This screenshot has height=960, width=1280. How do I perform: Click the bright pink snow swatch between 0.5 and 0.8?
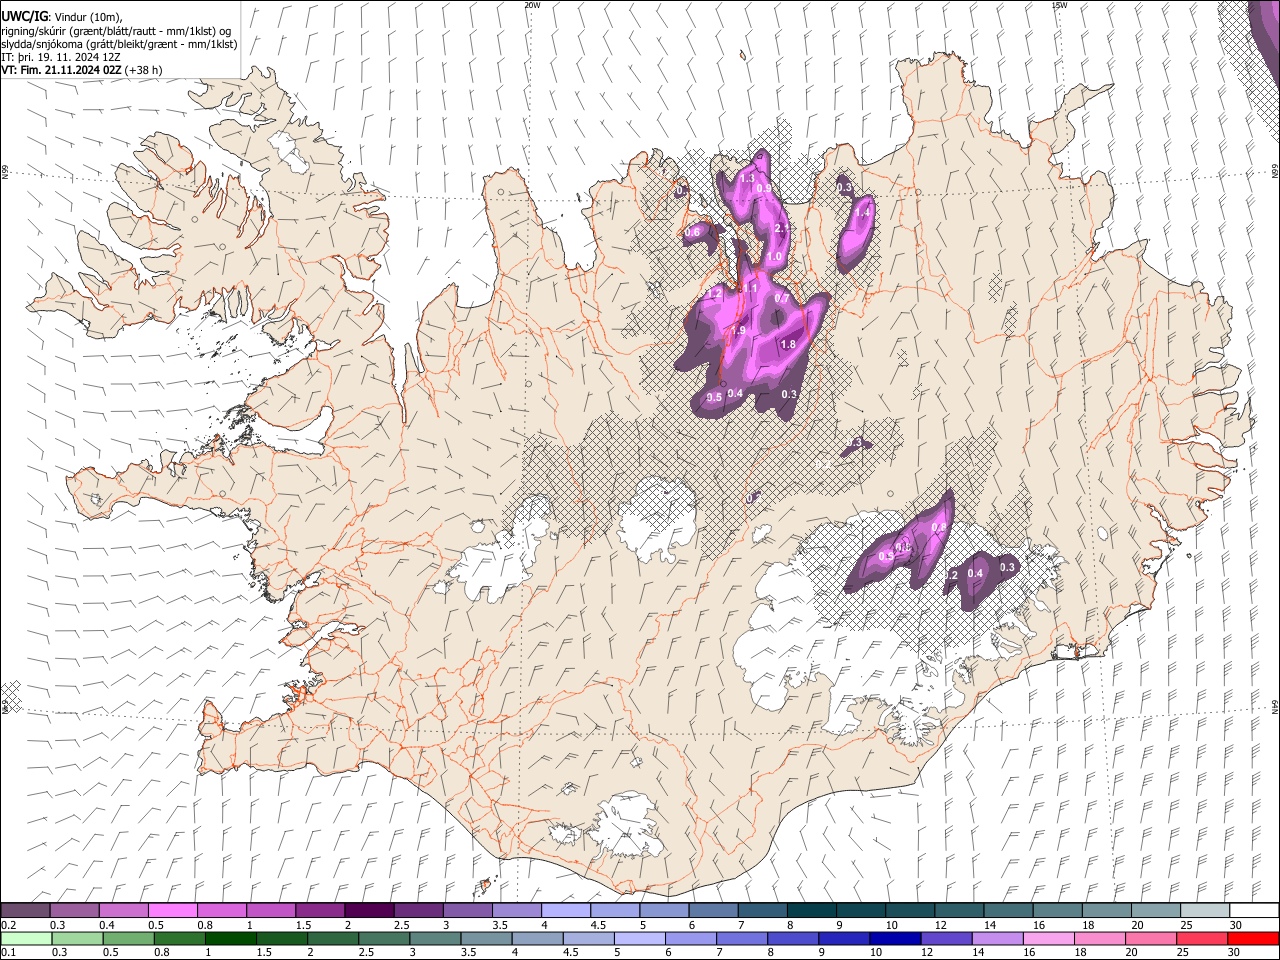pos(172,911)
